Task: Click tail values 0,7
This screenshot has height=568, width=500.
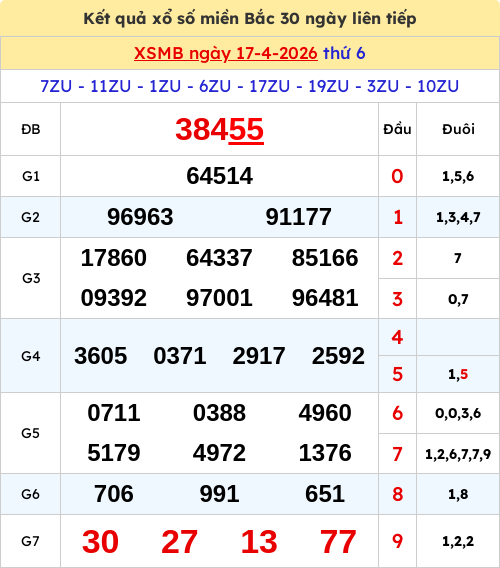Action: click(x=458, y=299)
